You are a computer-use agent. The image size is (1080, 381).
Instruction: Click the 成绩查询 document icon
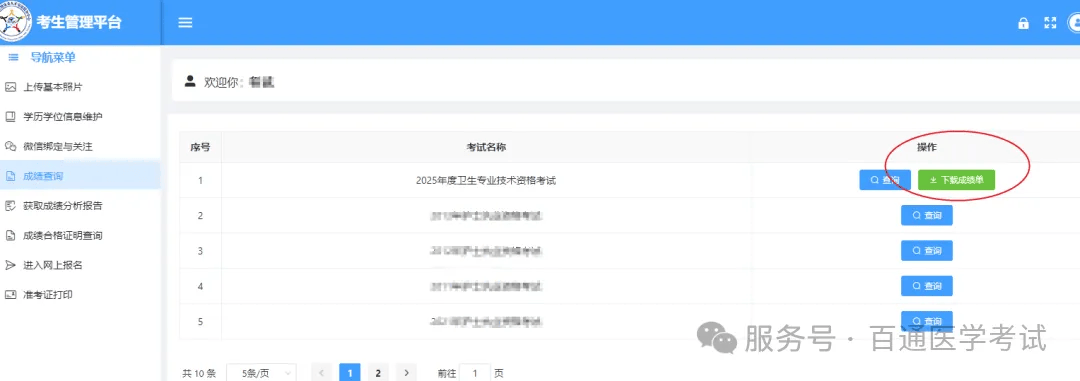(10, 176)
